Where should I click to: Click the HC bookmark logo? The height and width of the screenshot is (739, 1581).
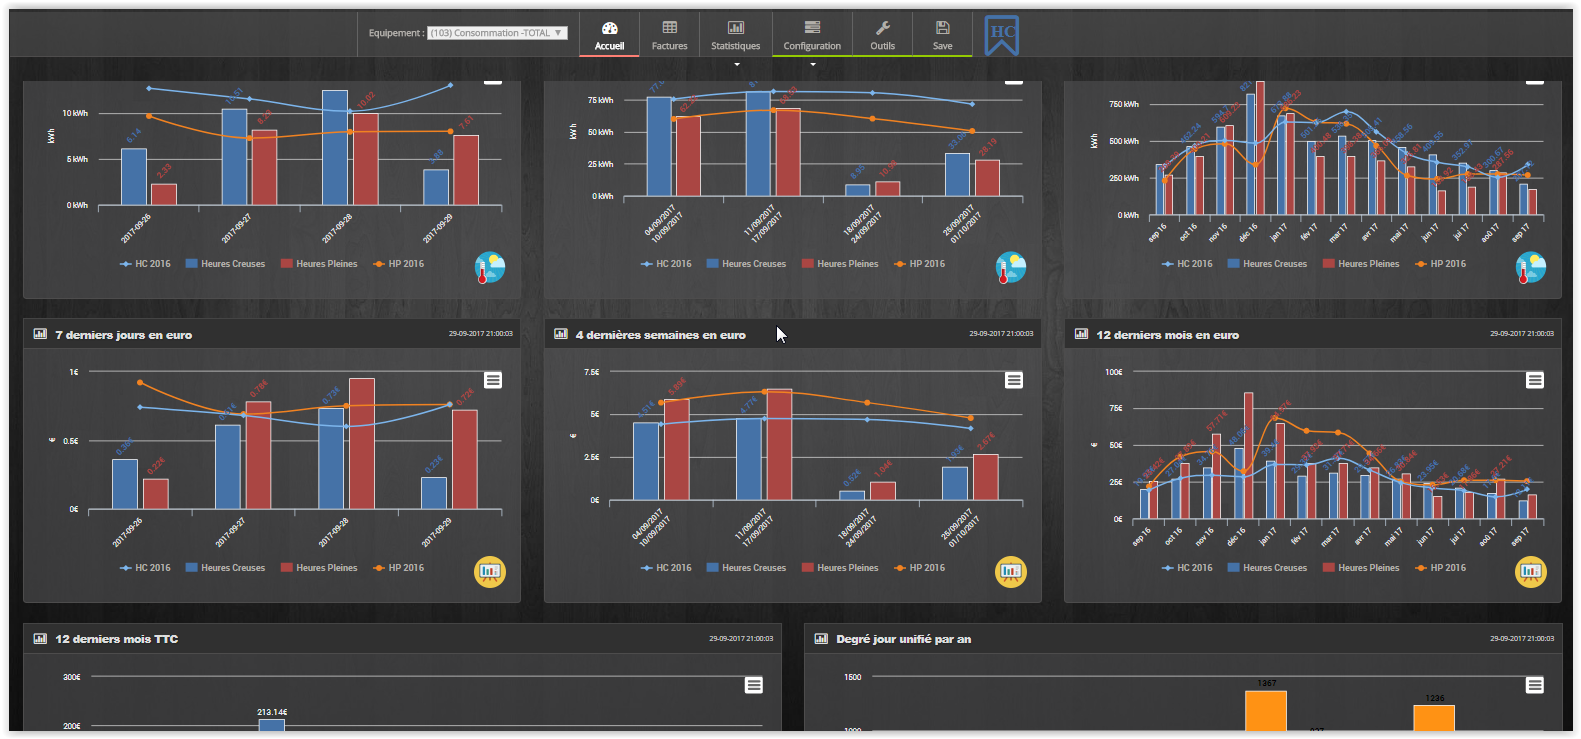pos(1001,35)
